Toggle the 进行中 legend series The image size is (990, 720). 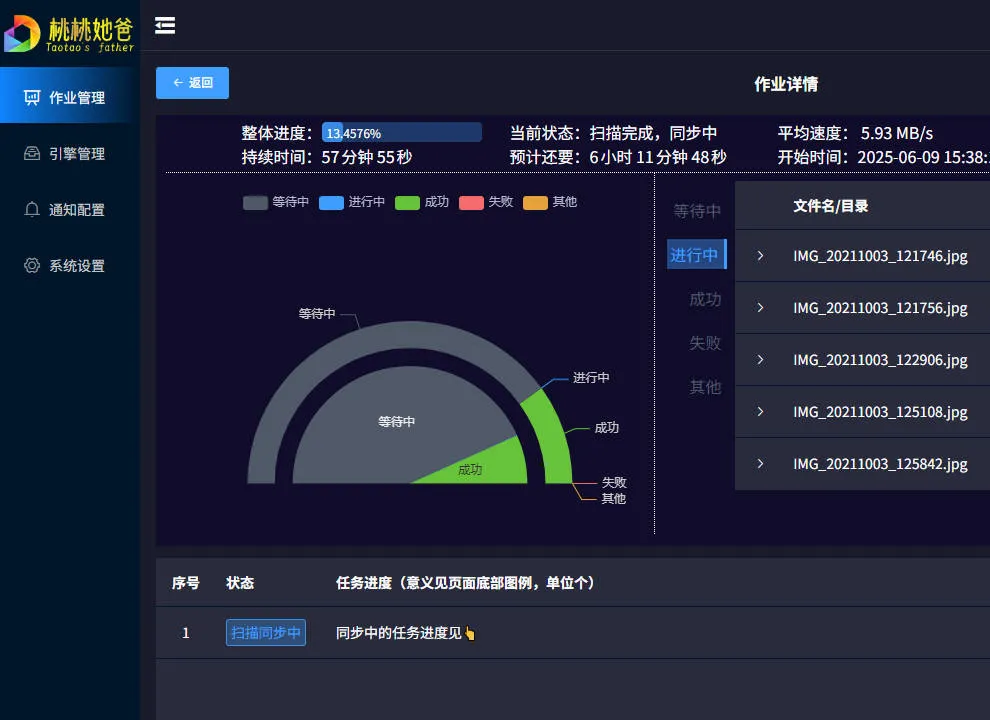click(351, 202)
